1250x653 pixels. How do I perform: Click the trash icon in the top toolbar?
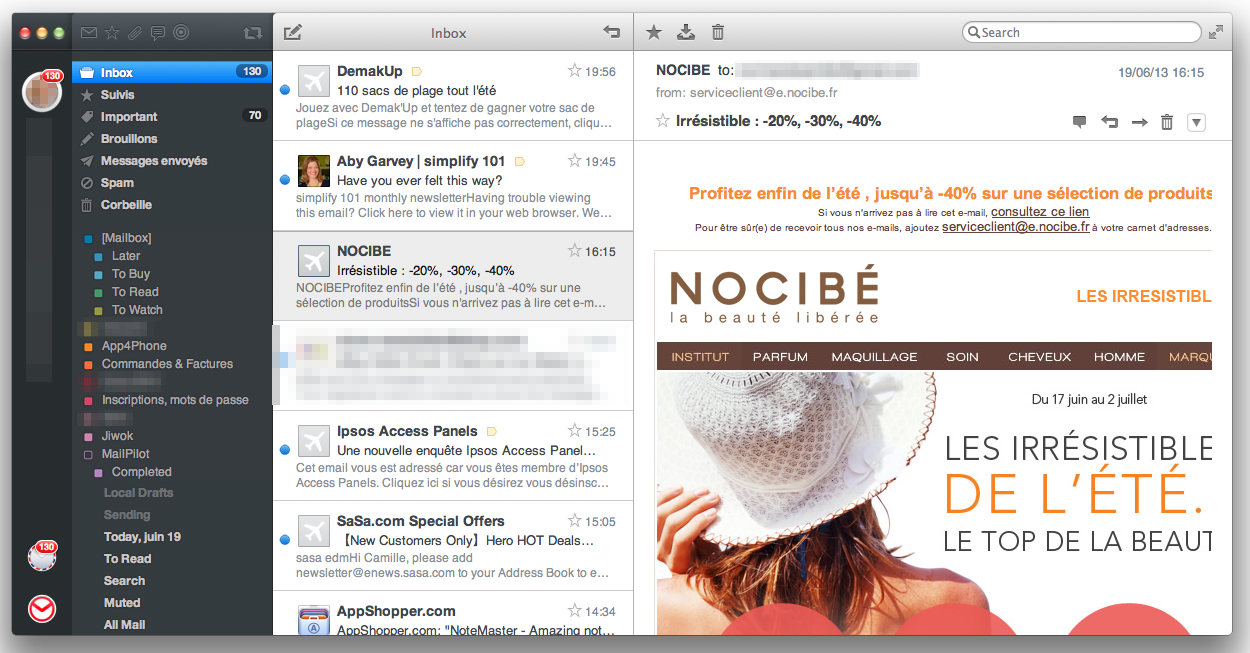coord(717,33)
